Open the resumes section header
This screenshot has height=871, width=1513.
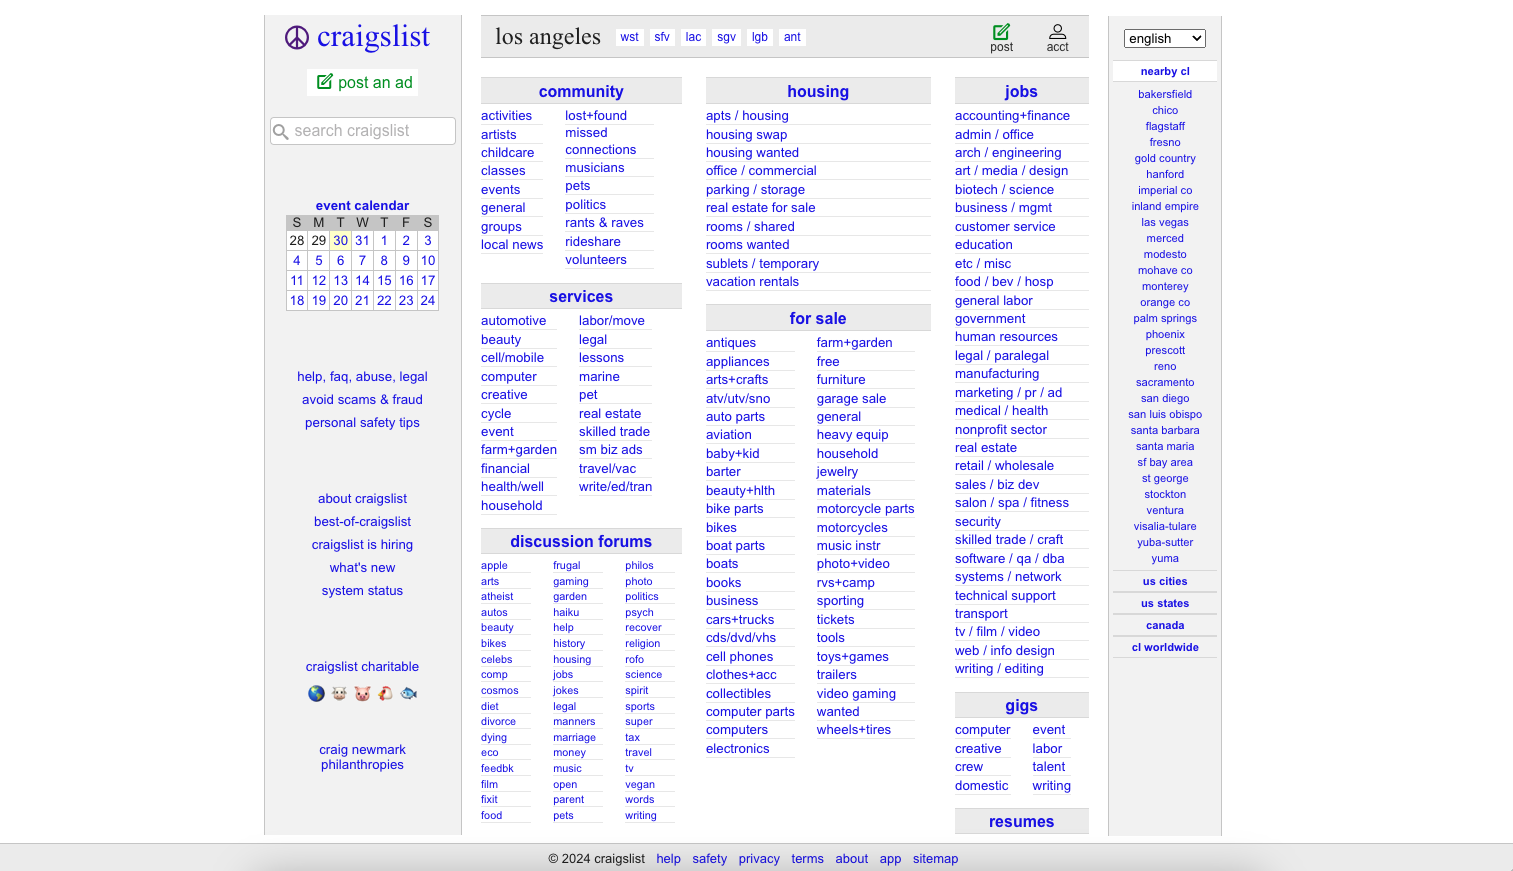[1021, 821]
